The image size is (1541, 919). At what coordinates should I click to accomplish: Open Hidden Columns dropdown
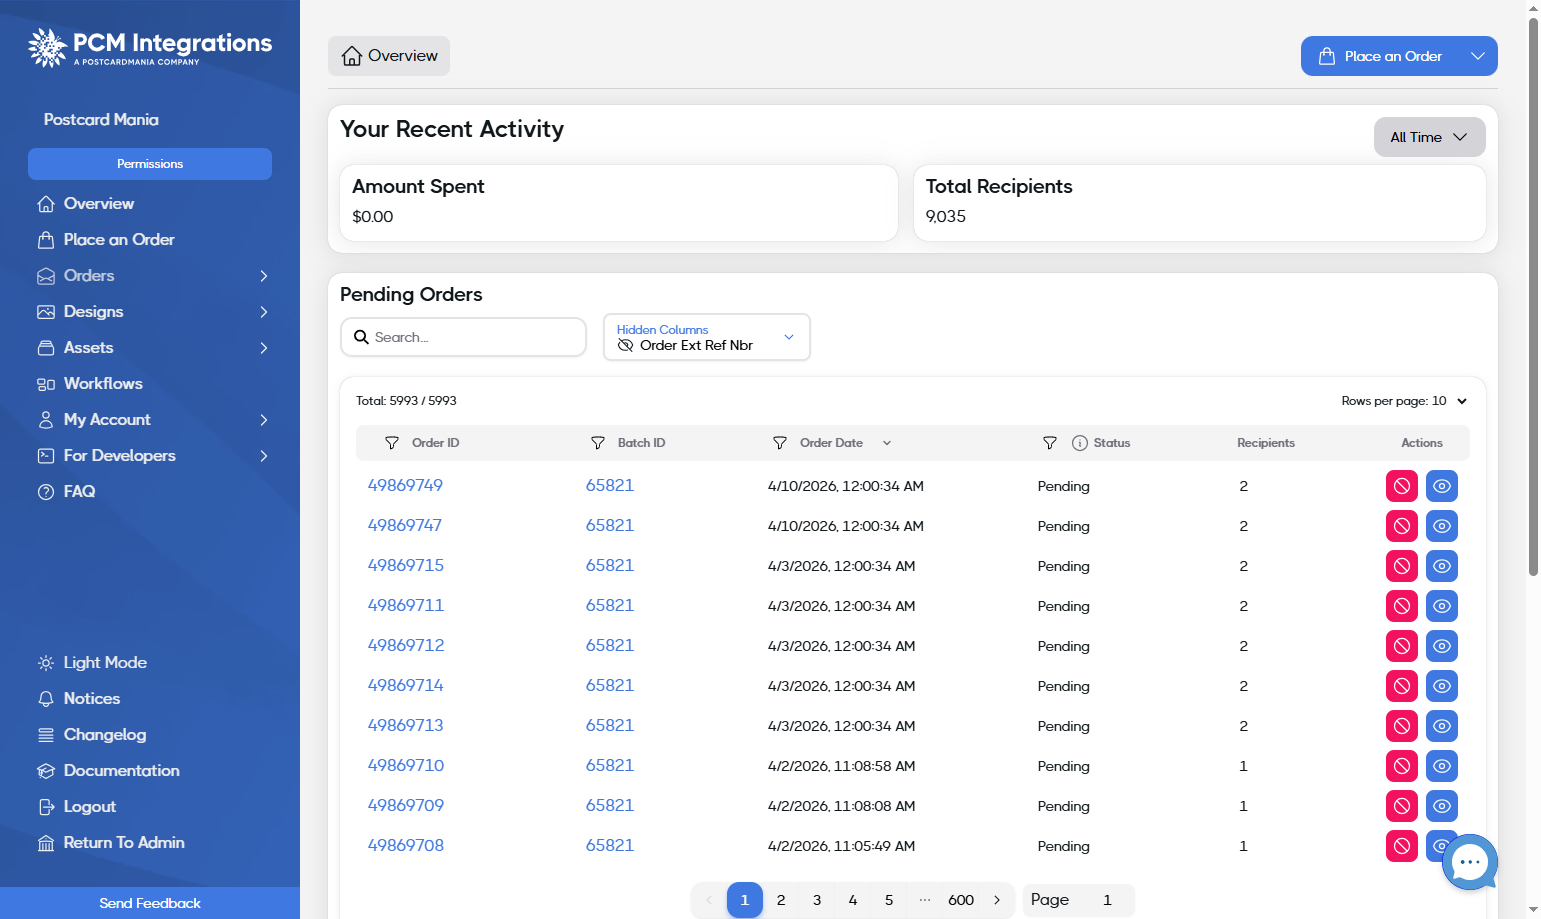coord(707,337)
